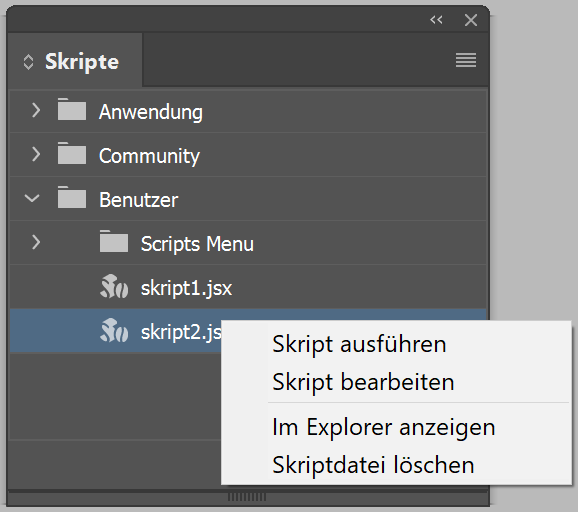Click the Scripts Menu folder icon
This screenshot has height=512, width=578.
click(114, 241)
